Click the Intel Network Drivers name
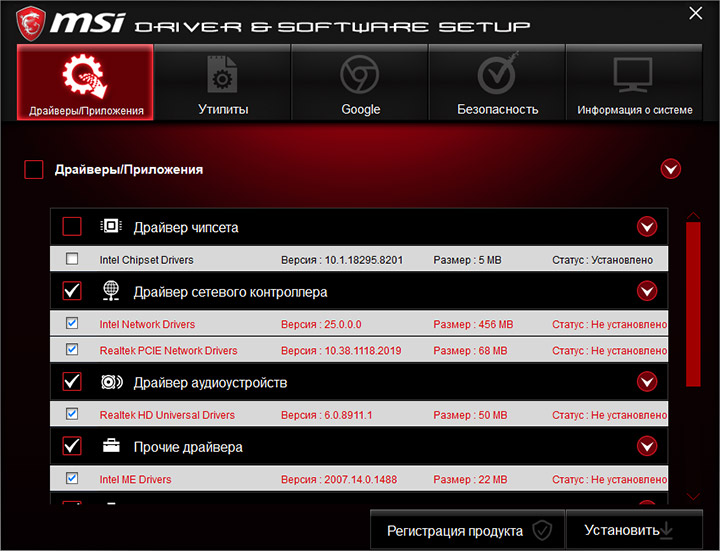This screenshot has width=720, height=551. [x=147, y=324]
